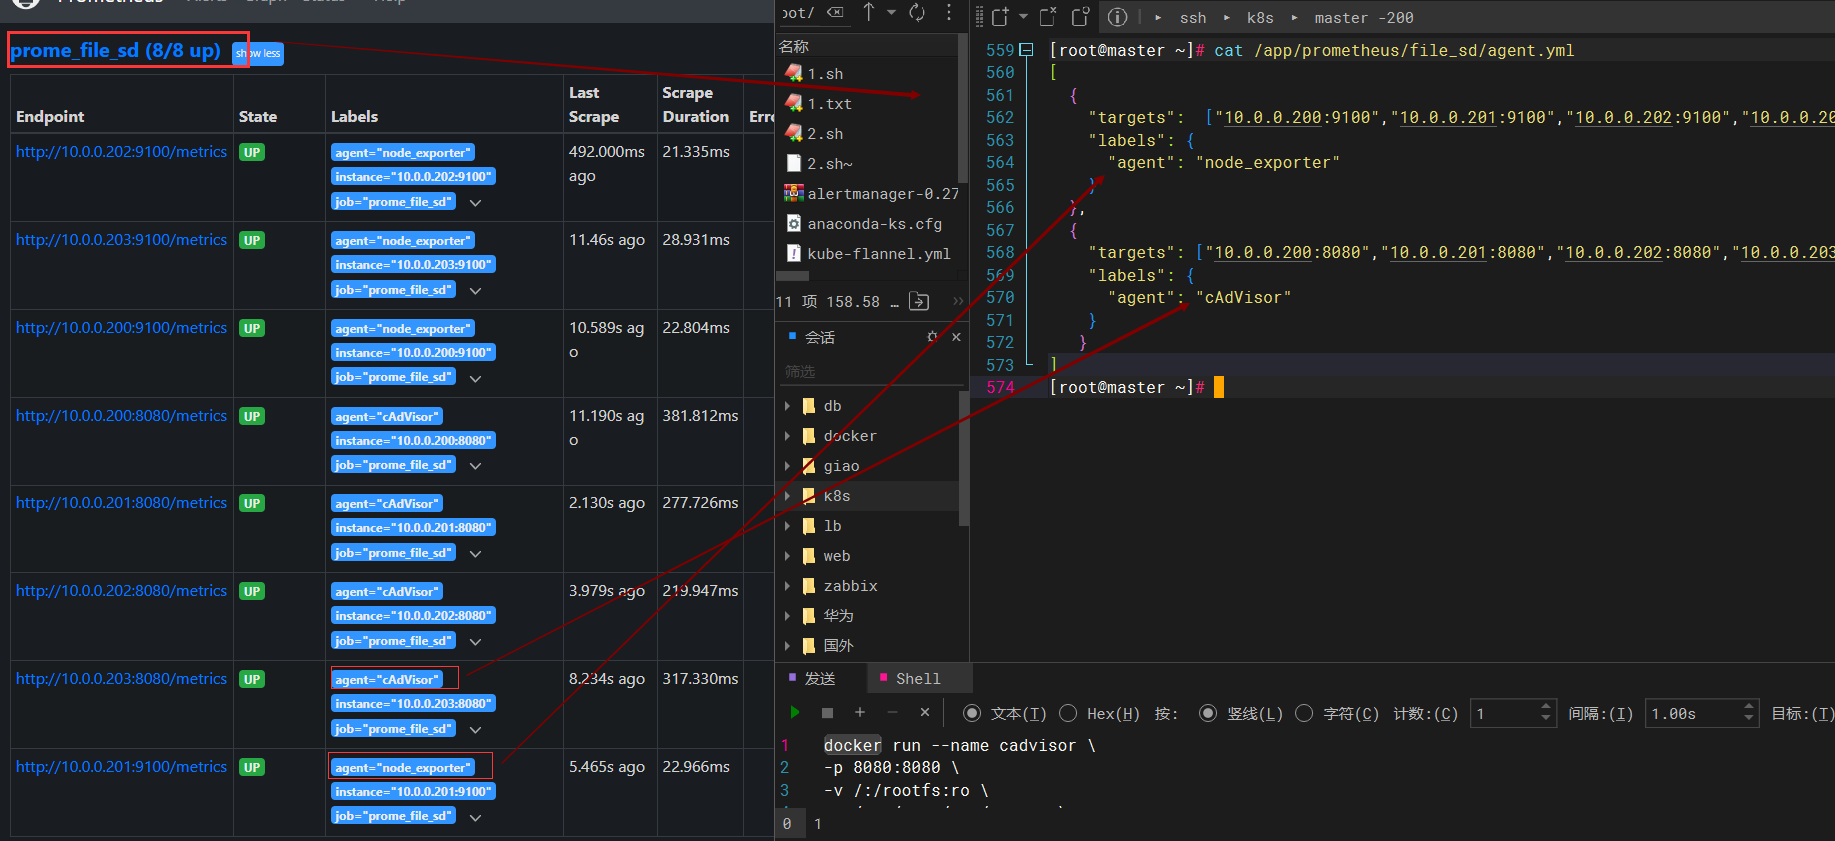
Task: Expand the lb session folder
Action: 787,526
